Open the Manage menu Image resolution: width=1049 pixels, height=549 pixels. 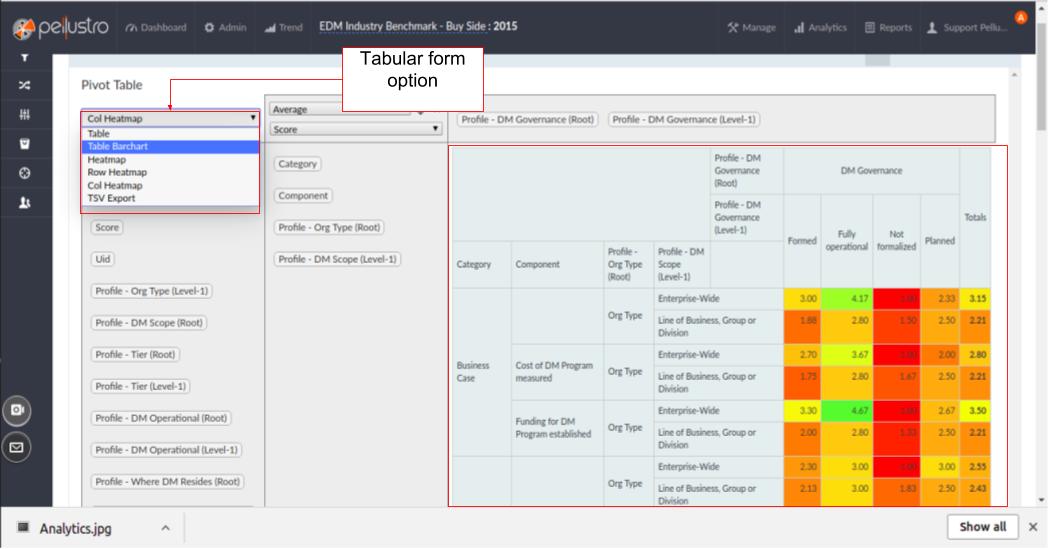coord(751,27)
